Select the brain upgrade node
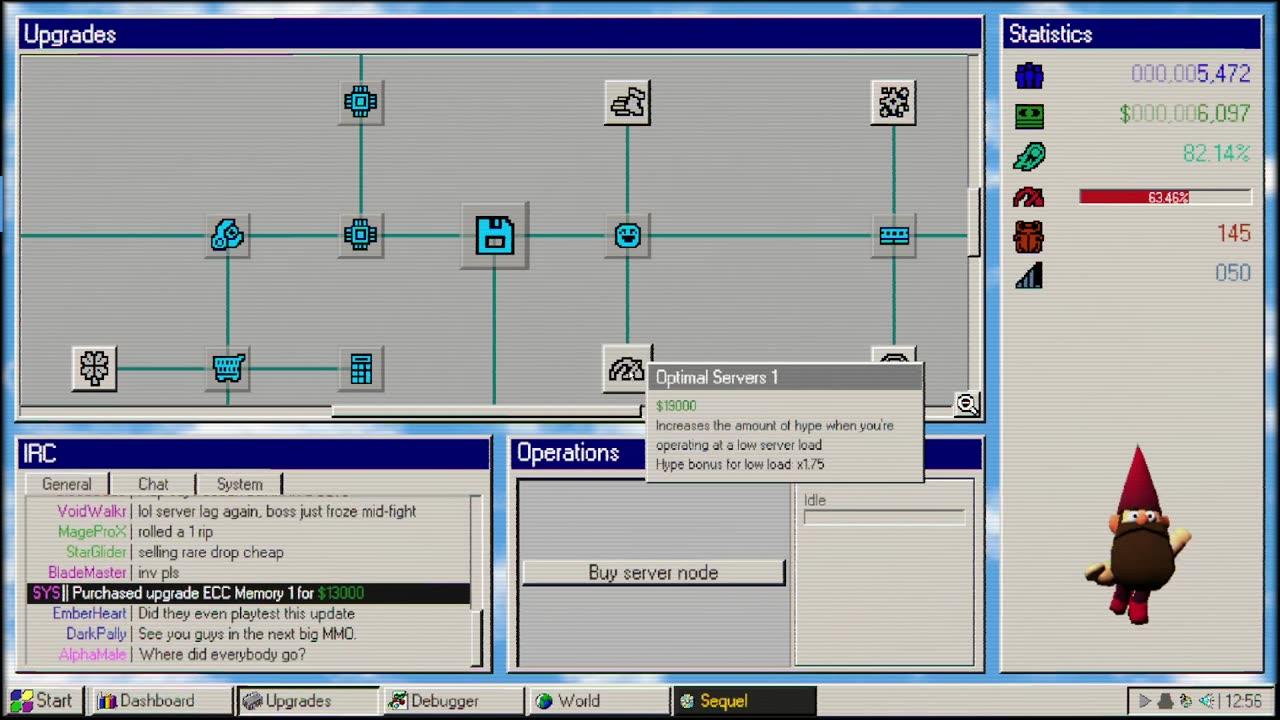This screenshot has width=1280, height=720. (95, 369)
